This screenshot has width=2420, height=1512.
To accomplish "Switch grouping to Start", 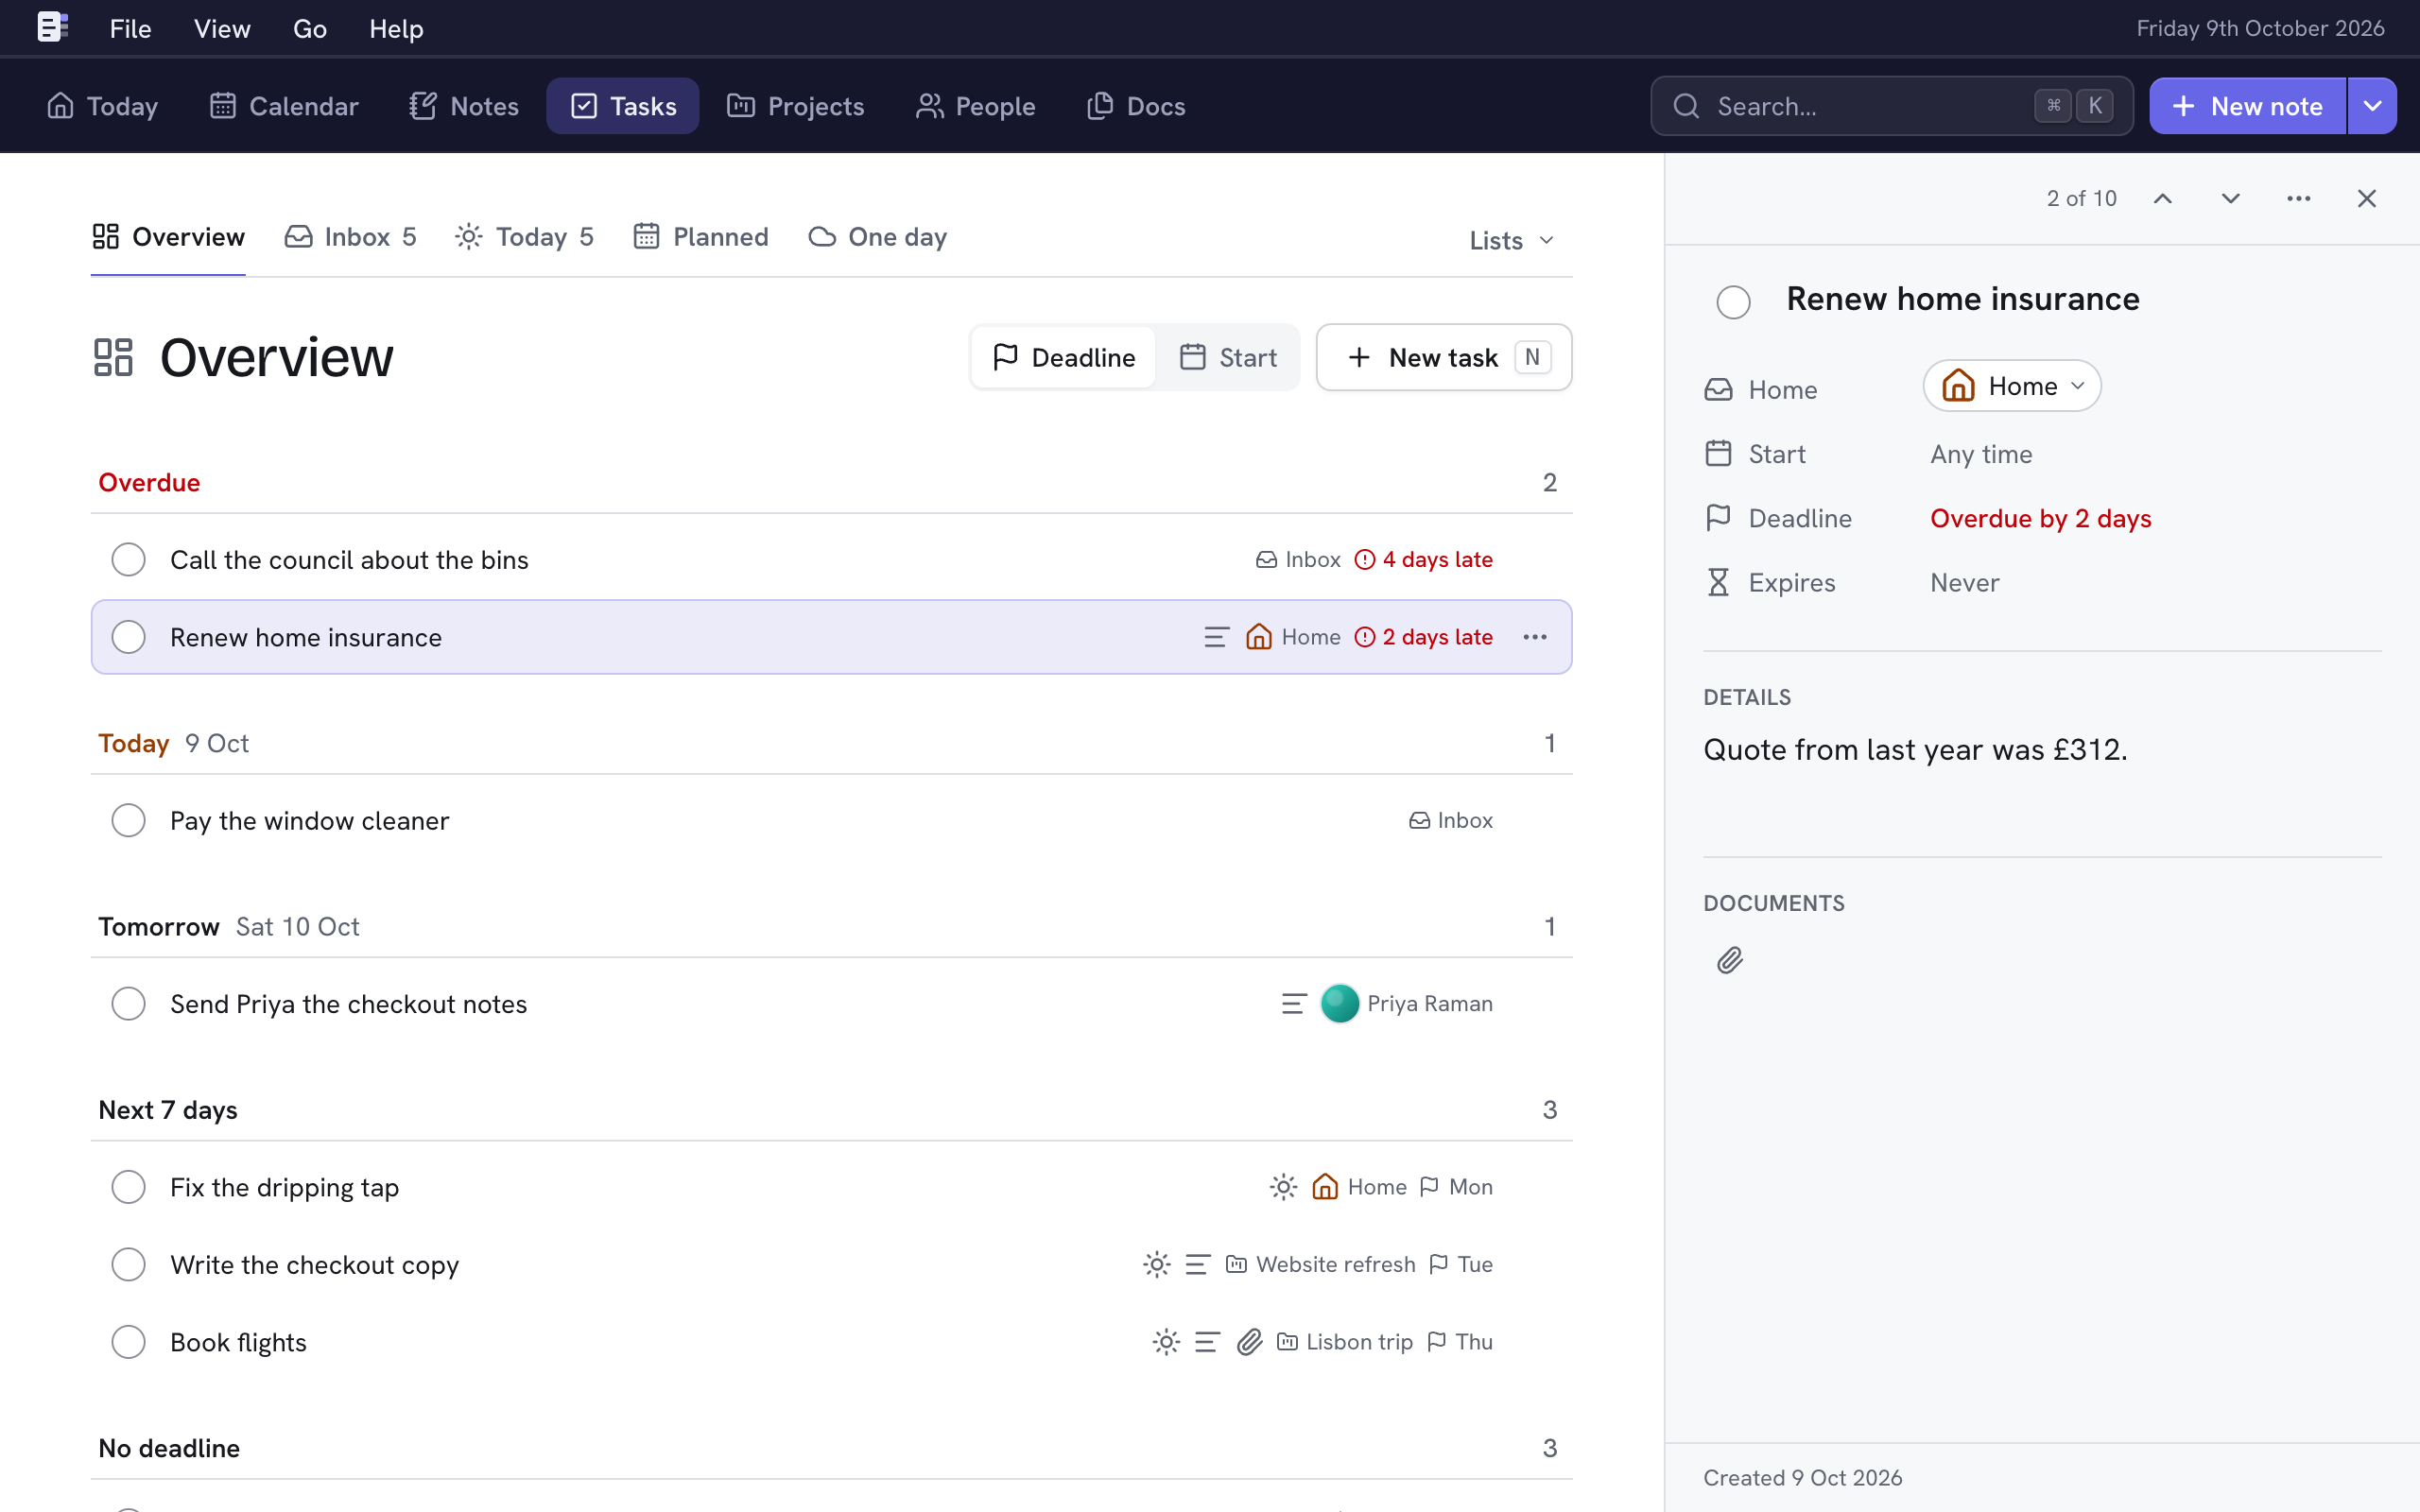I will [1228, 357].
